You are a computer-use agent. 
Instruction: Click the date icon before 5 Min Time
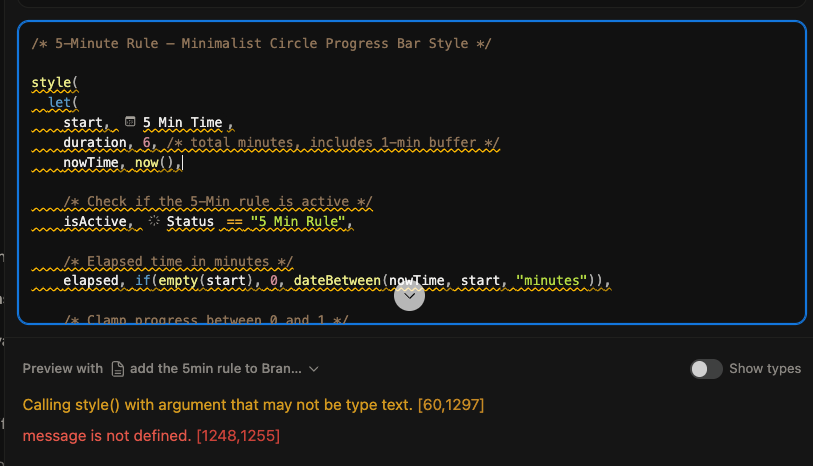130,122
